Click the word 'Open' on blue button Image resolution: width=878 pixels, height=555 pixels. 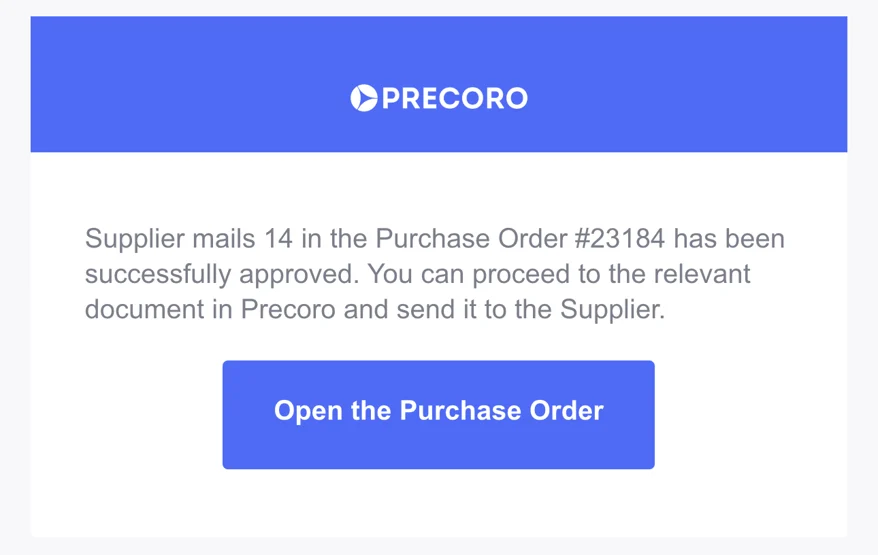[308, 412]
